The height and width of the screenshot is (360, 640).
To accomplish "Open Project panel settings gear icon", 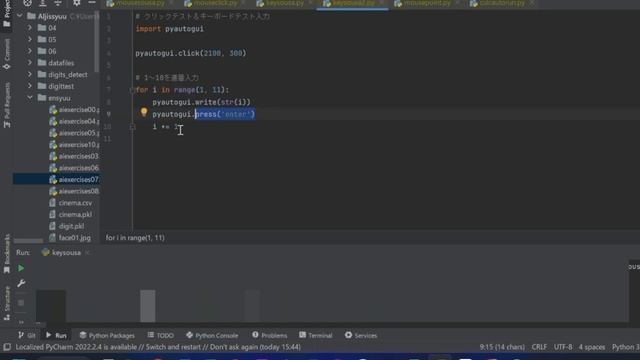I will point(76,3).
